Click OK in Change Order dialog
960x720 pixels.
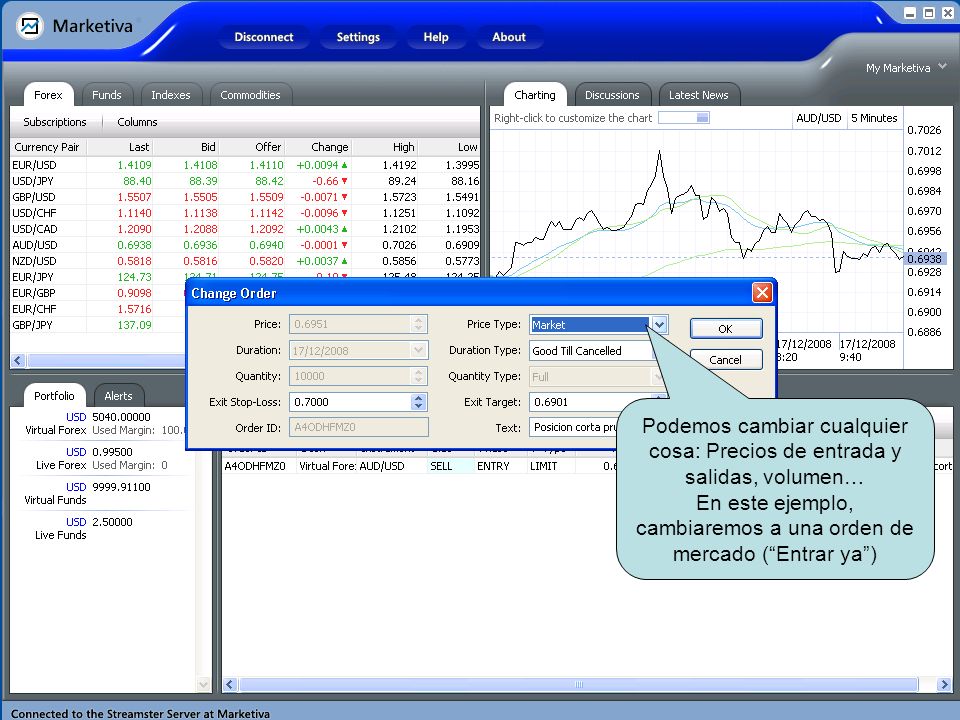point(726,329)
